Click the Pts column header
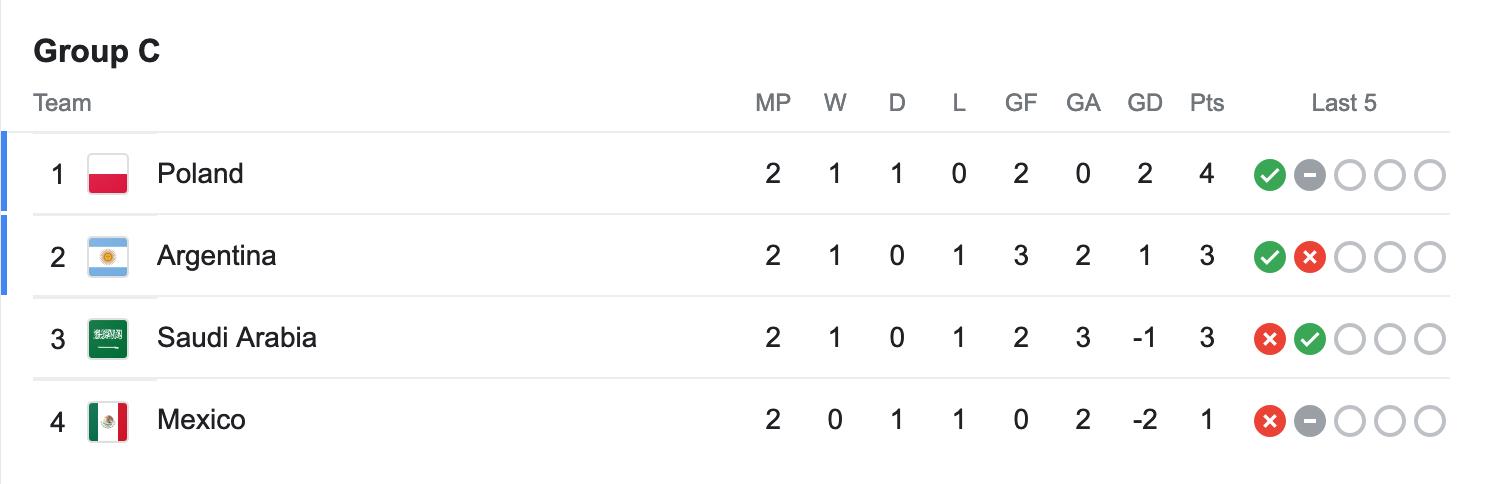1504x484 pixels. coord(1207,103)
